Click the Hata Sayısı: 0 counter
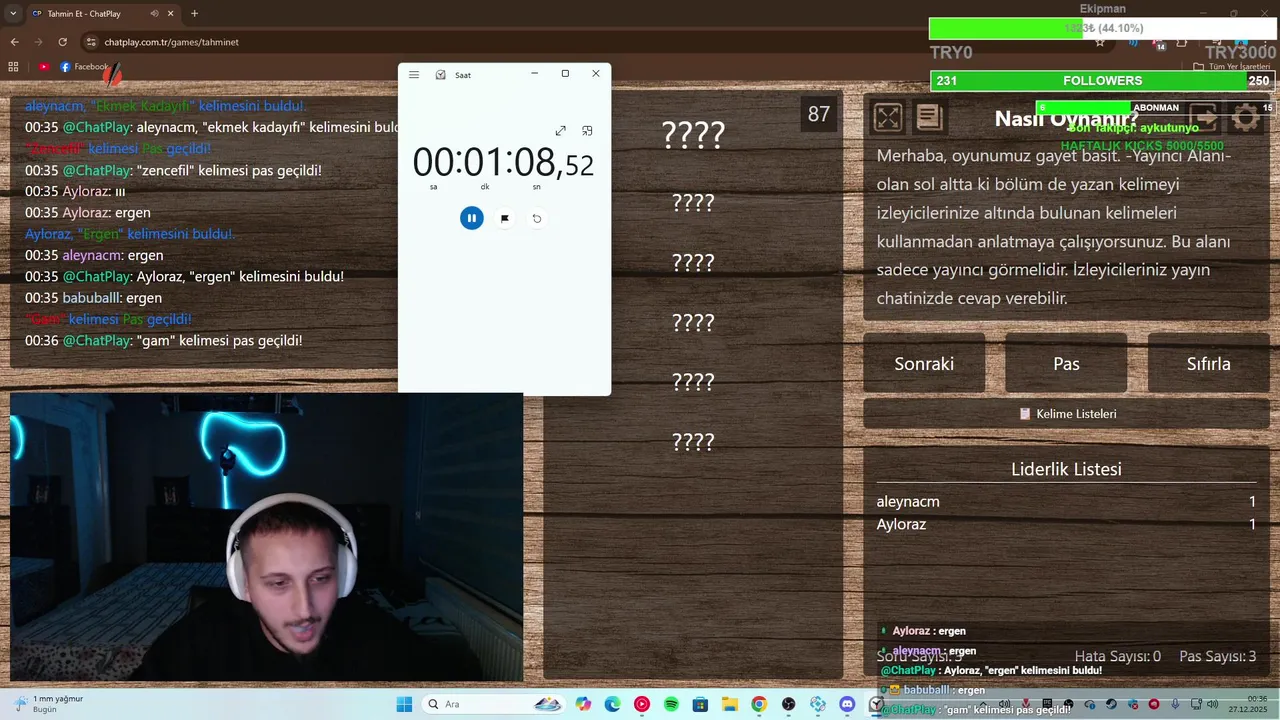The height and width of the screenshot is (720, 1280). click(1117, 657)
